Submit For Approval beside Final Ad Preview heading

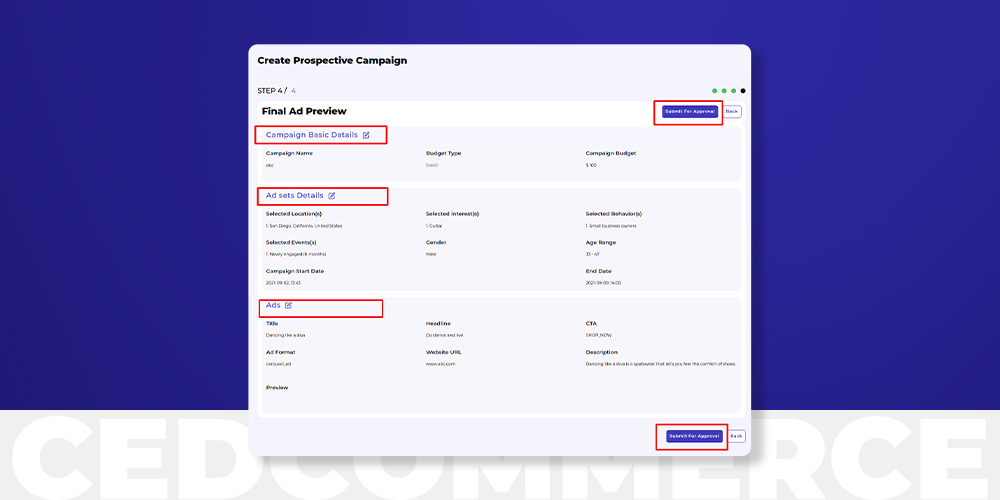coord(690,112)
